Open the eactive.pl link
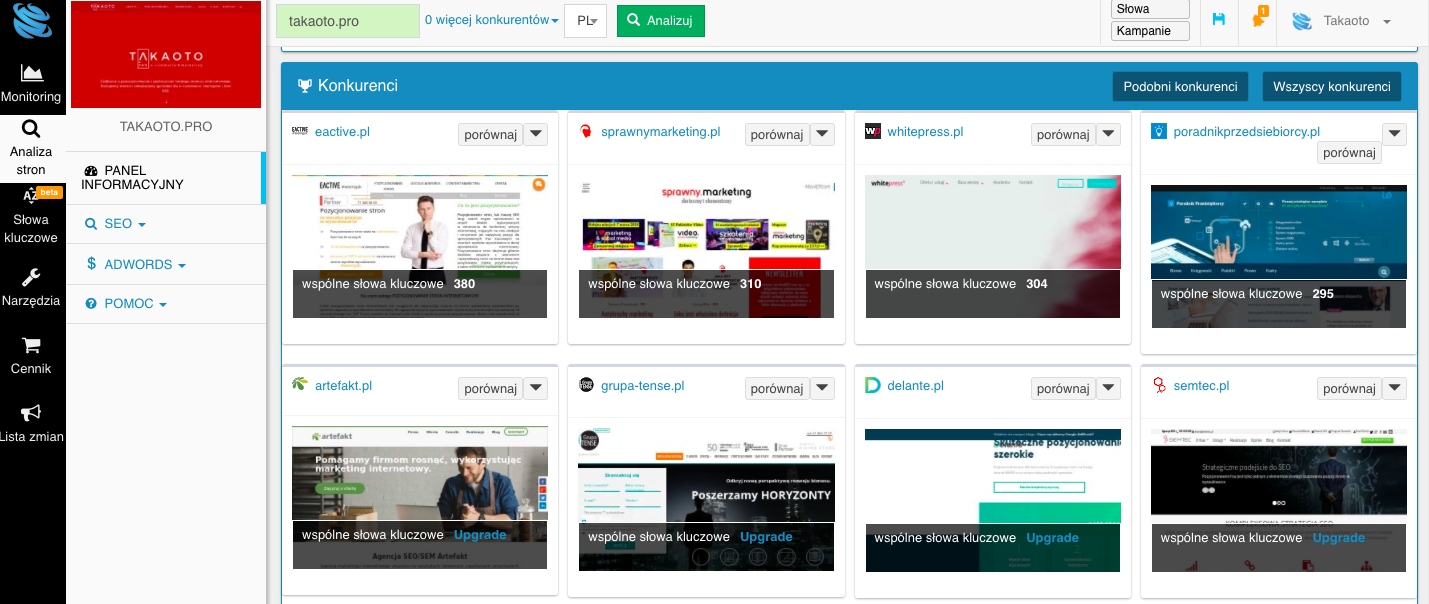Screen dimensions: 1429x604 click(343, 132)
